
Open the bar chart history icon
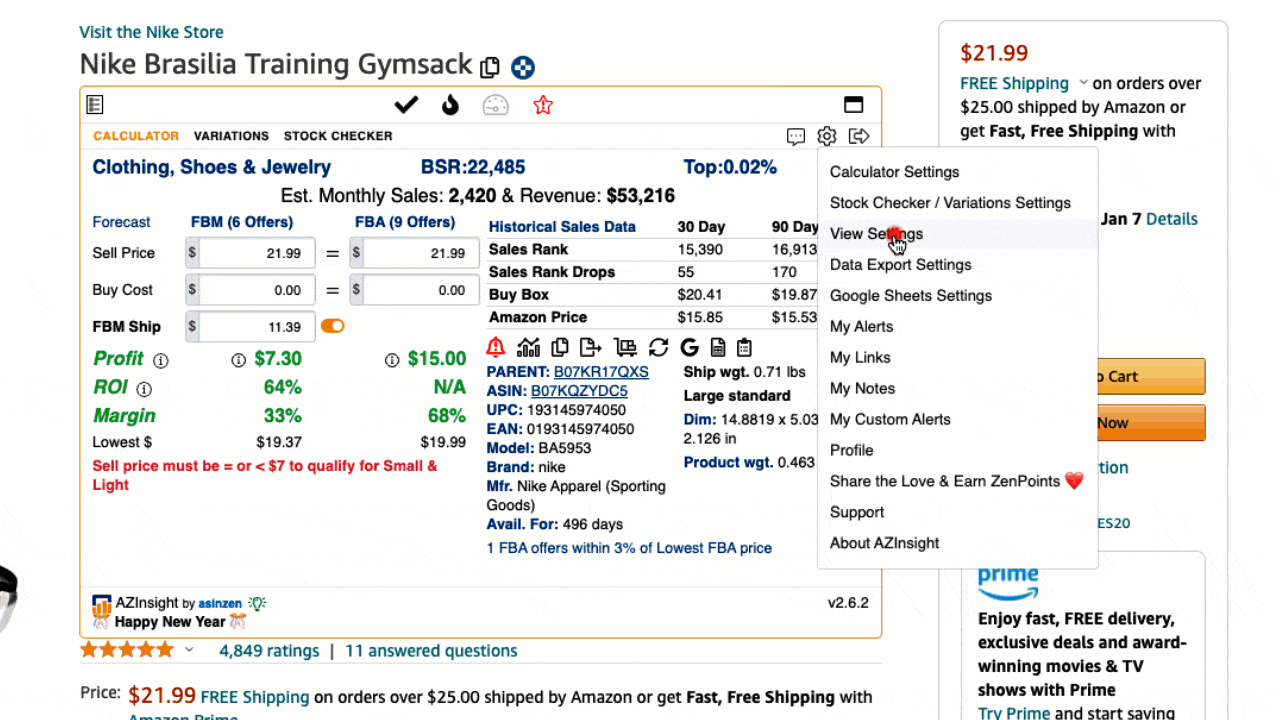[x=528, y=347]
